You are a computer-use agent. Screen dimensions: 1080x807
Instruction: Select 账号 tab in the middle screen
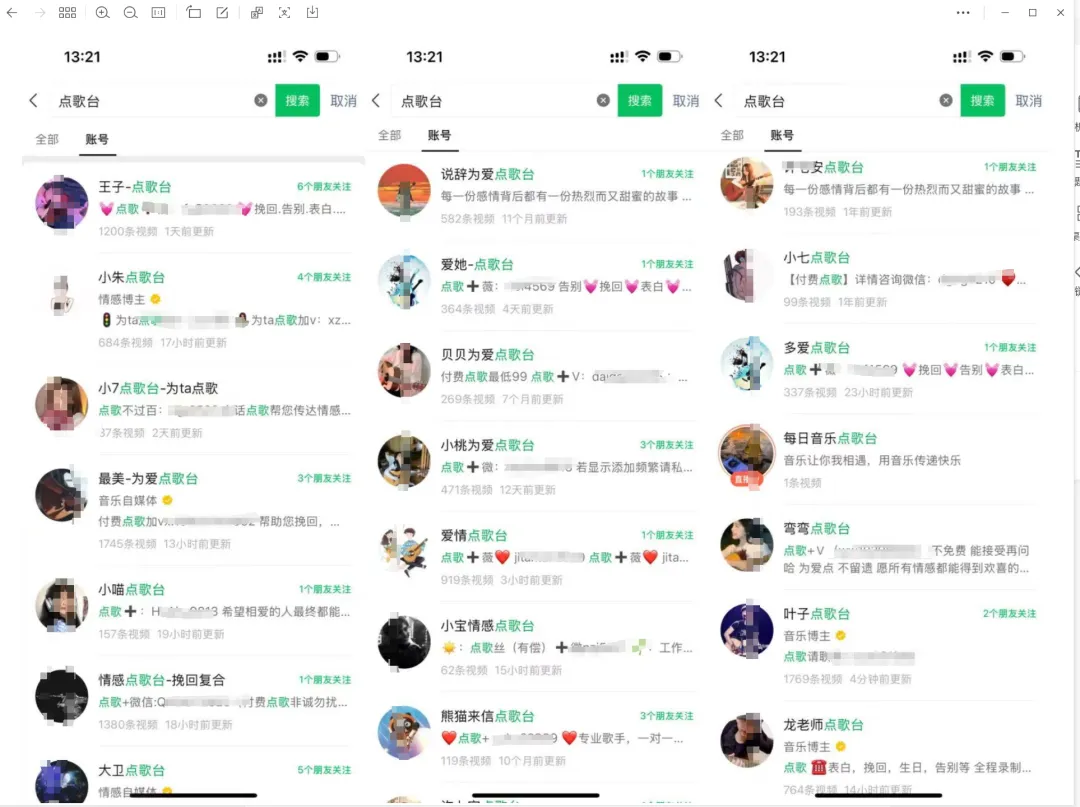click(439, 135)
